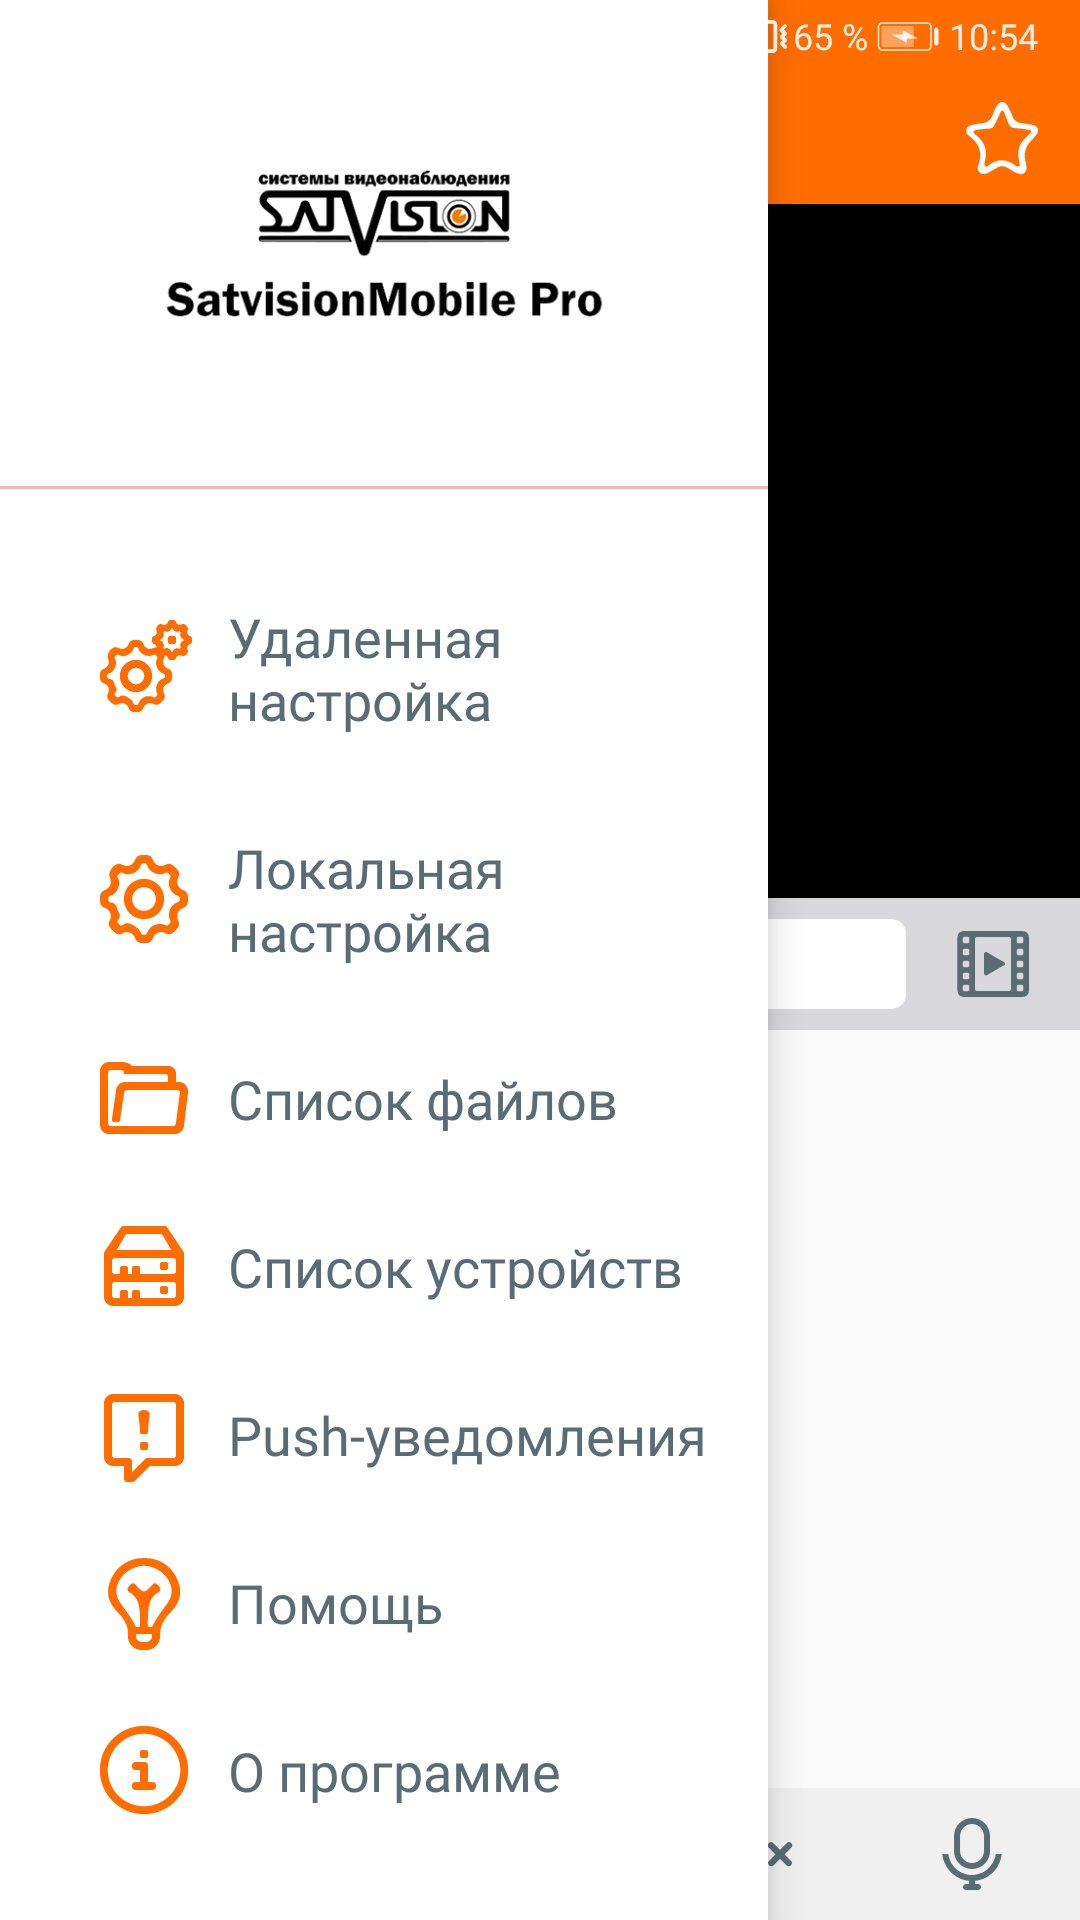Click the orange folder icon
Screen dimensions: 1080x1920
pyautogui.click(x=144, y=1099)
